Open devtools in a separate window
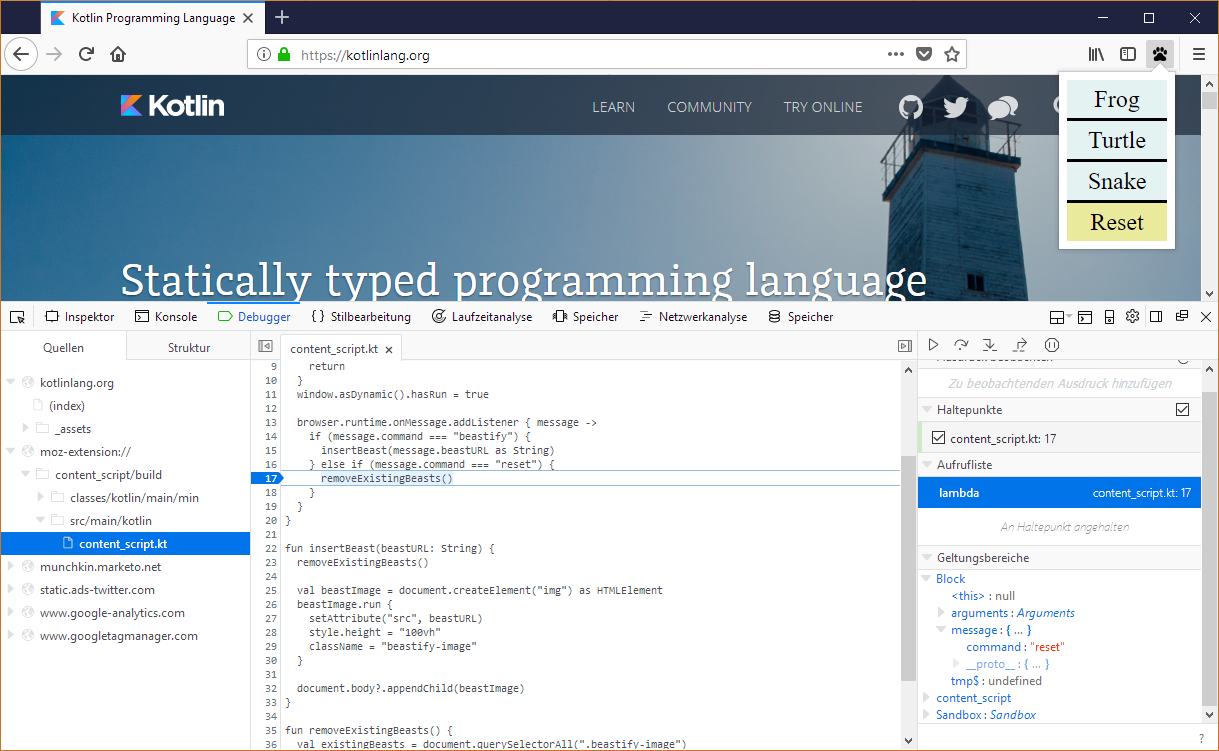Image resolution: width=1219 pixels, height=751 pixels. point(1181,317)
